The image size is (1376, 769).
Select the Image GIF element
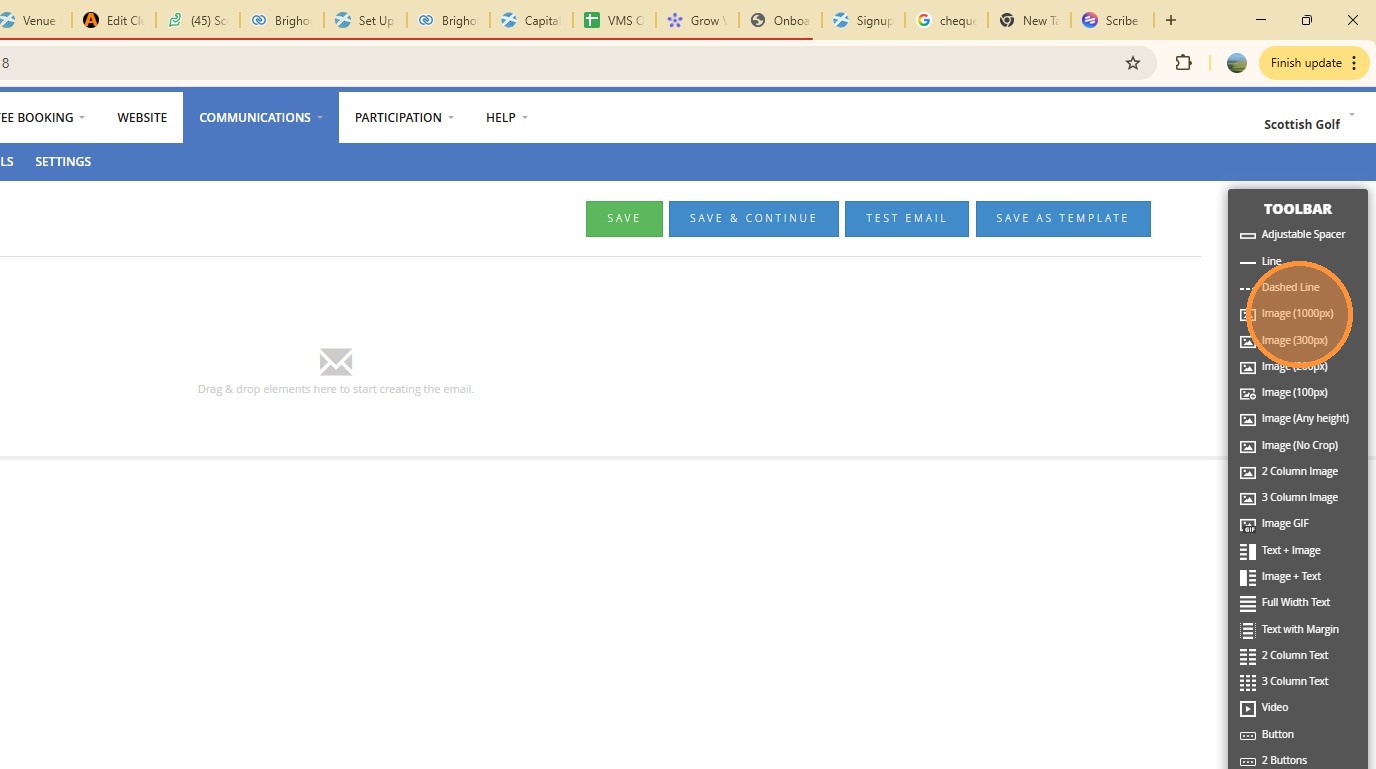click(1274, 524)
